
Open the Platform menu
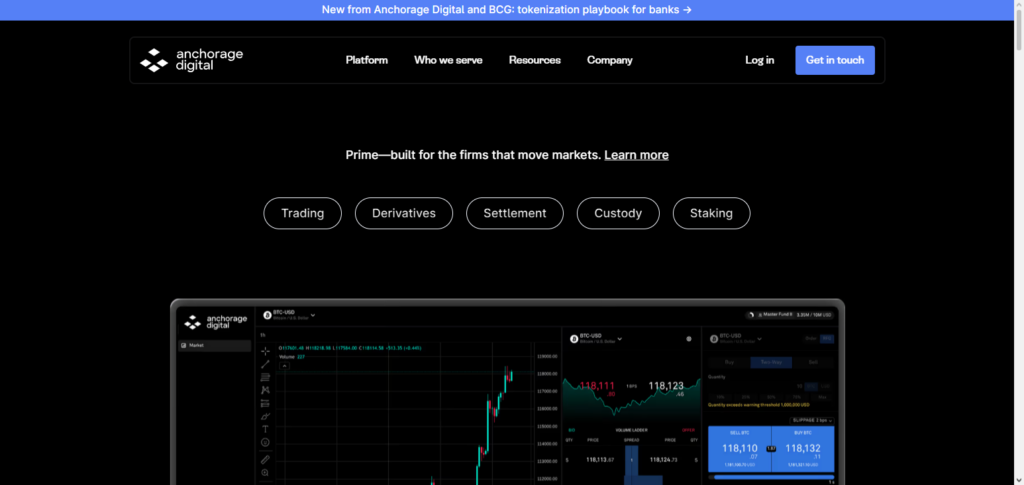(x=366, y=60)
